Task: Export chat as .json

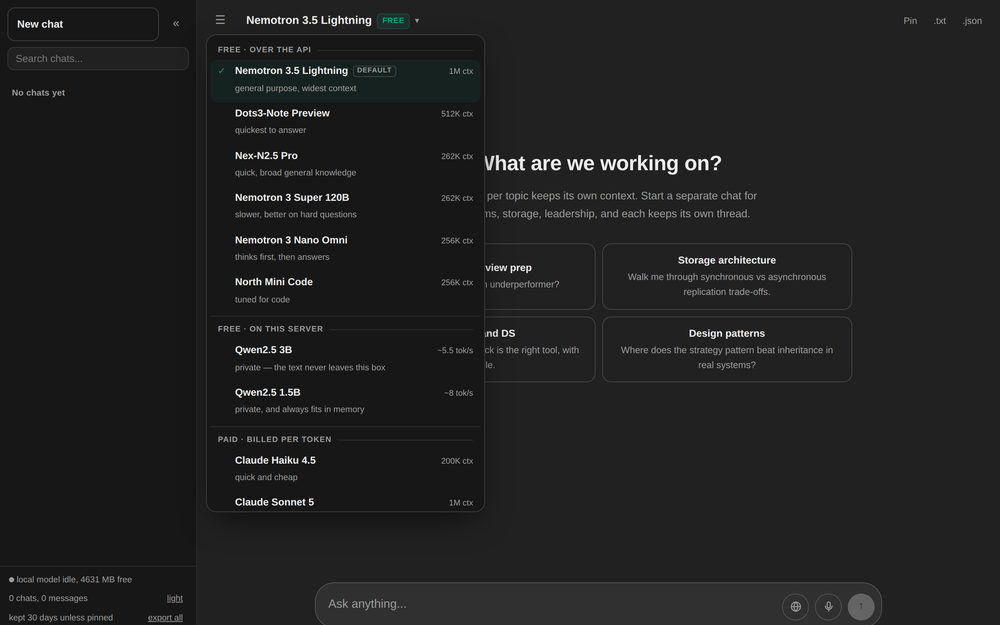Action: [x=972, y=21]
